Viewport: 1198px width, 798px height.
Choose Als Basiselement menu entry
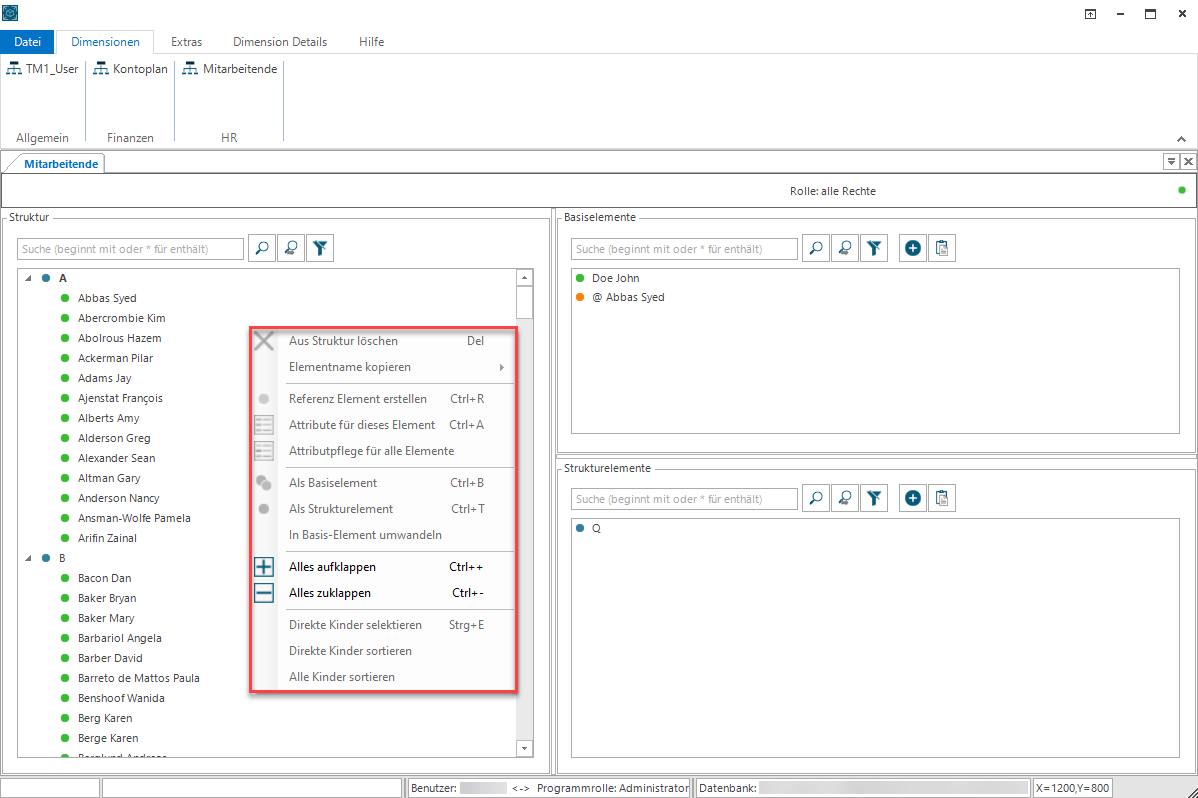384,483
